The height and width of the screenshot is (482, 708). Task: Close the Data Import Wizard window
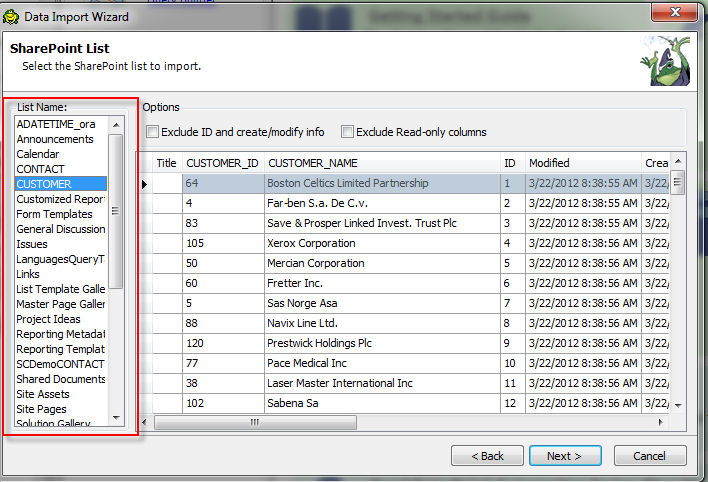[674, 12]
